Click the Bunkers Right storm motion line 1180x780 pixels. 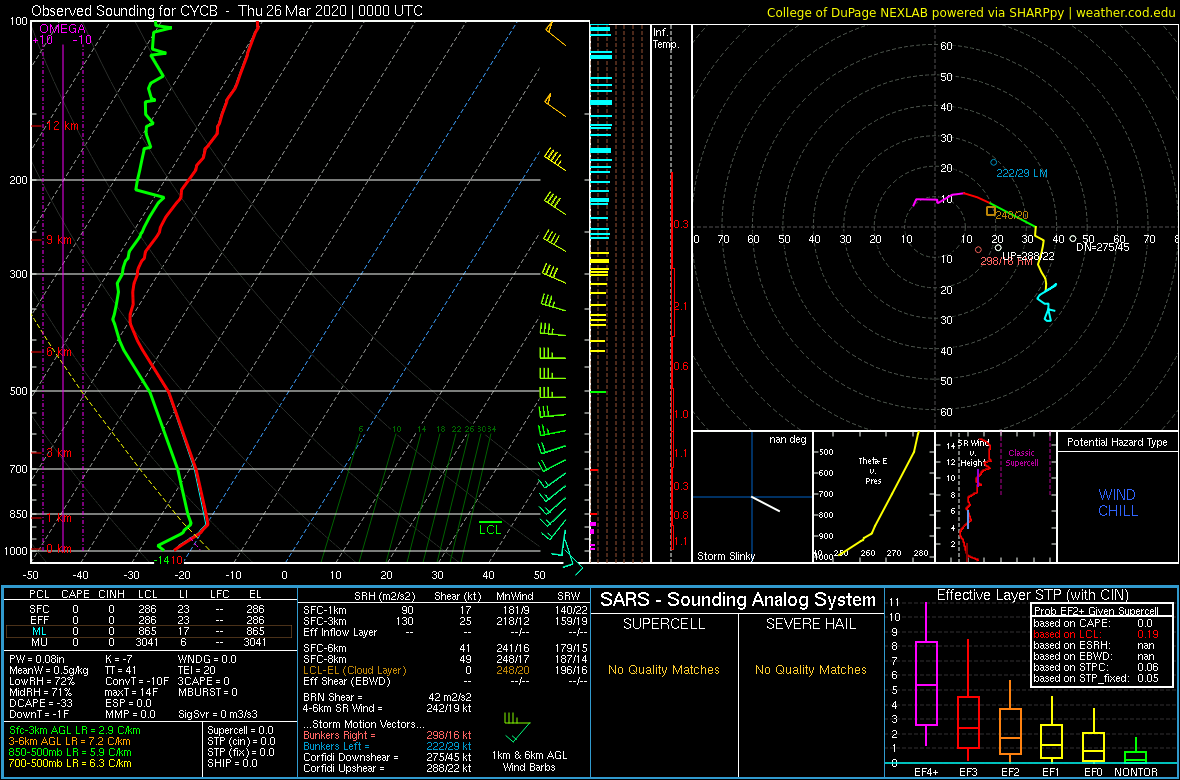(387, 736)
